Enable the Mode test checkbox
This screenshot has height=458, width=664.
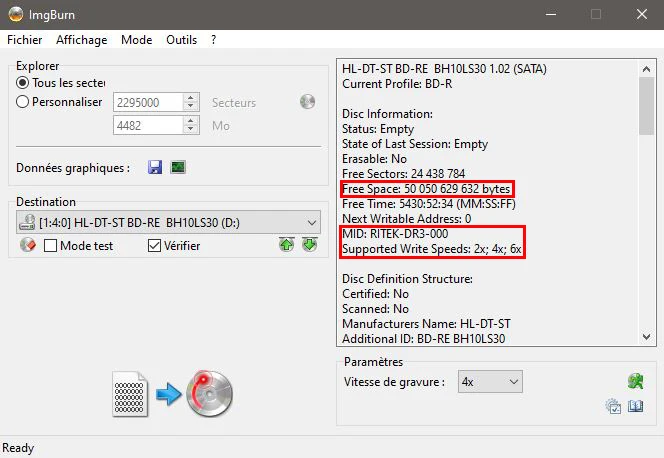[x=50, y=246]
